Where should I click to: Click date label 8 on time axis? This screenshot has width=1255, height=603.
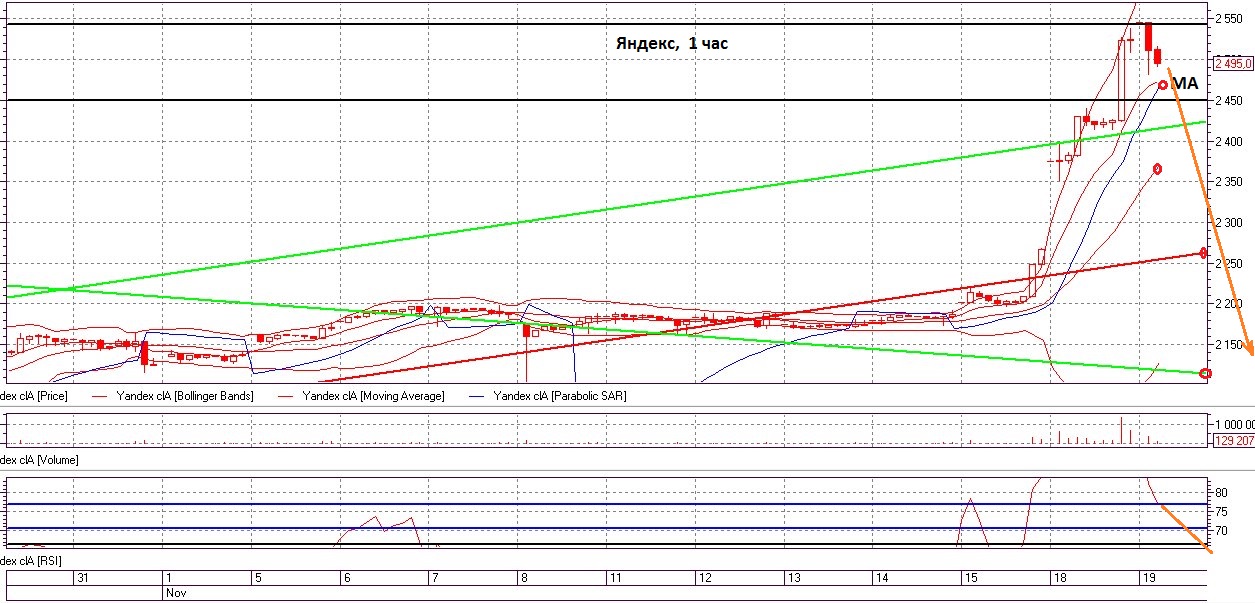pos(523,578)
